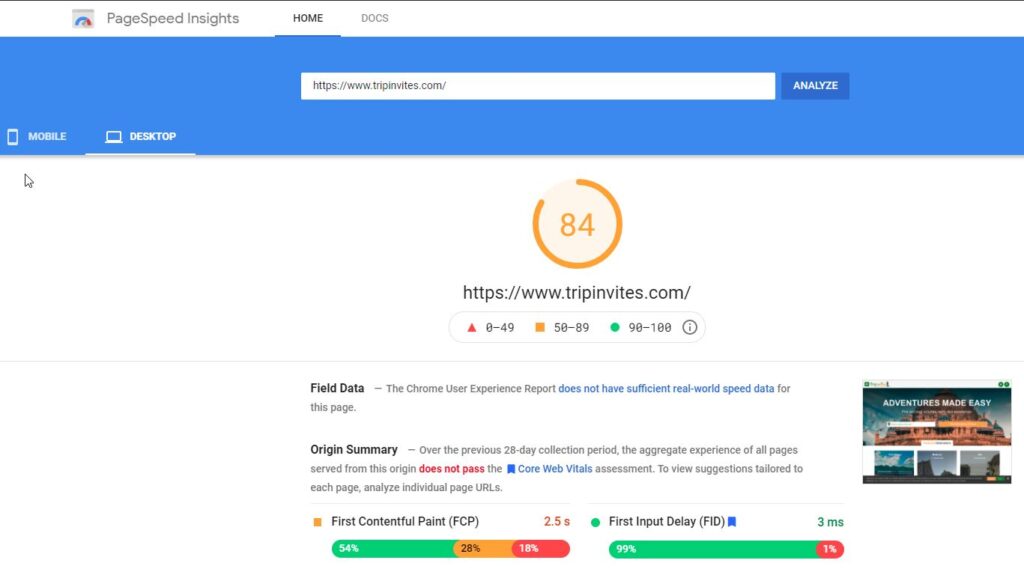1024x569 pixels.
Task: Click bookmark icon before Core Web Vitals
Action: [x=511, y=469]
